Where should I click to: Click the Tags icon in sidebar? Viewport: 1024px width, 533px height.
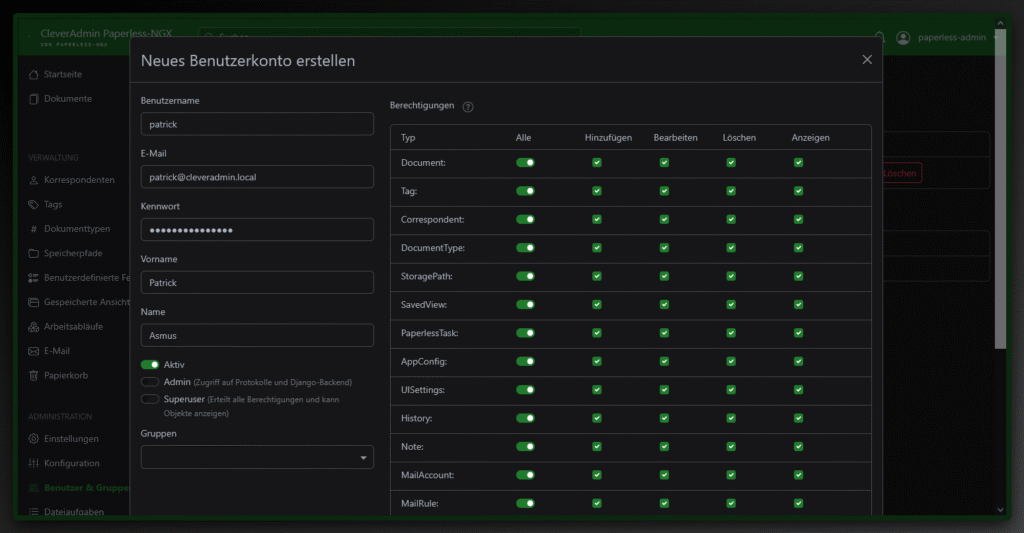click(34, 205)
